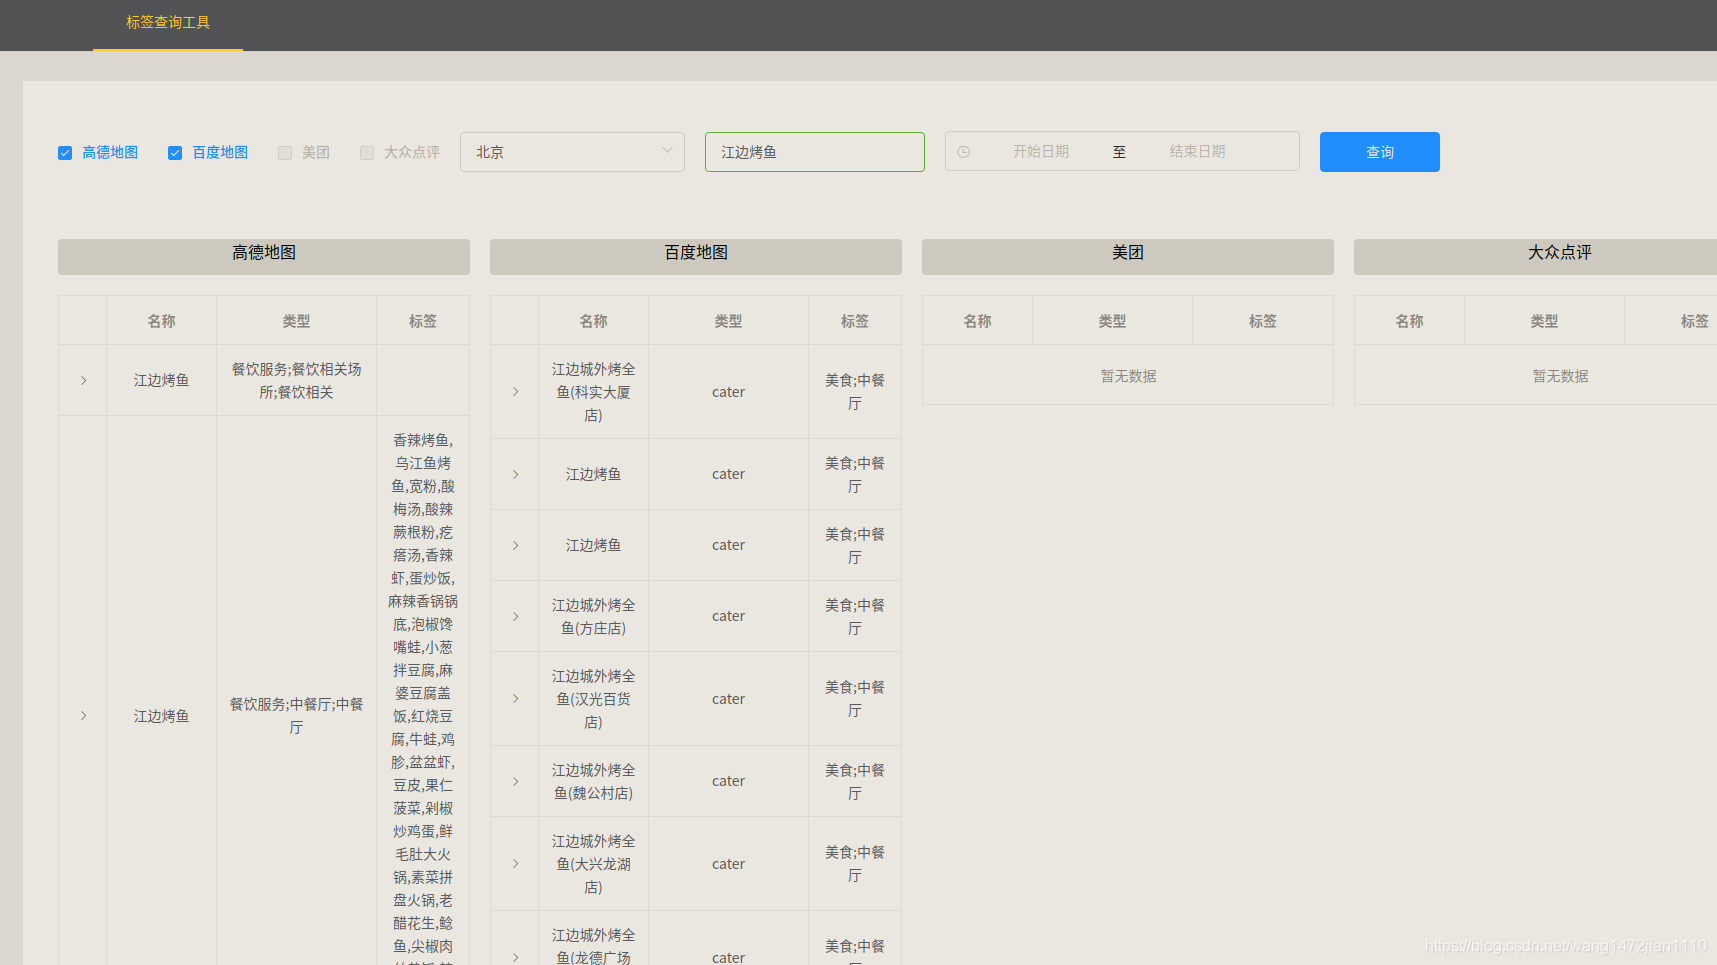The height and width of the screenshot is (965, 1717).
Task: Click the clock icon in date range picker
Action: 964,152
